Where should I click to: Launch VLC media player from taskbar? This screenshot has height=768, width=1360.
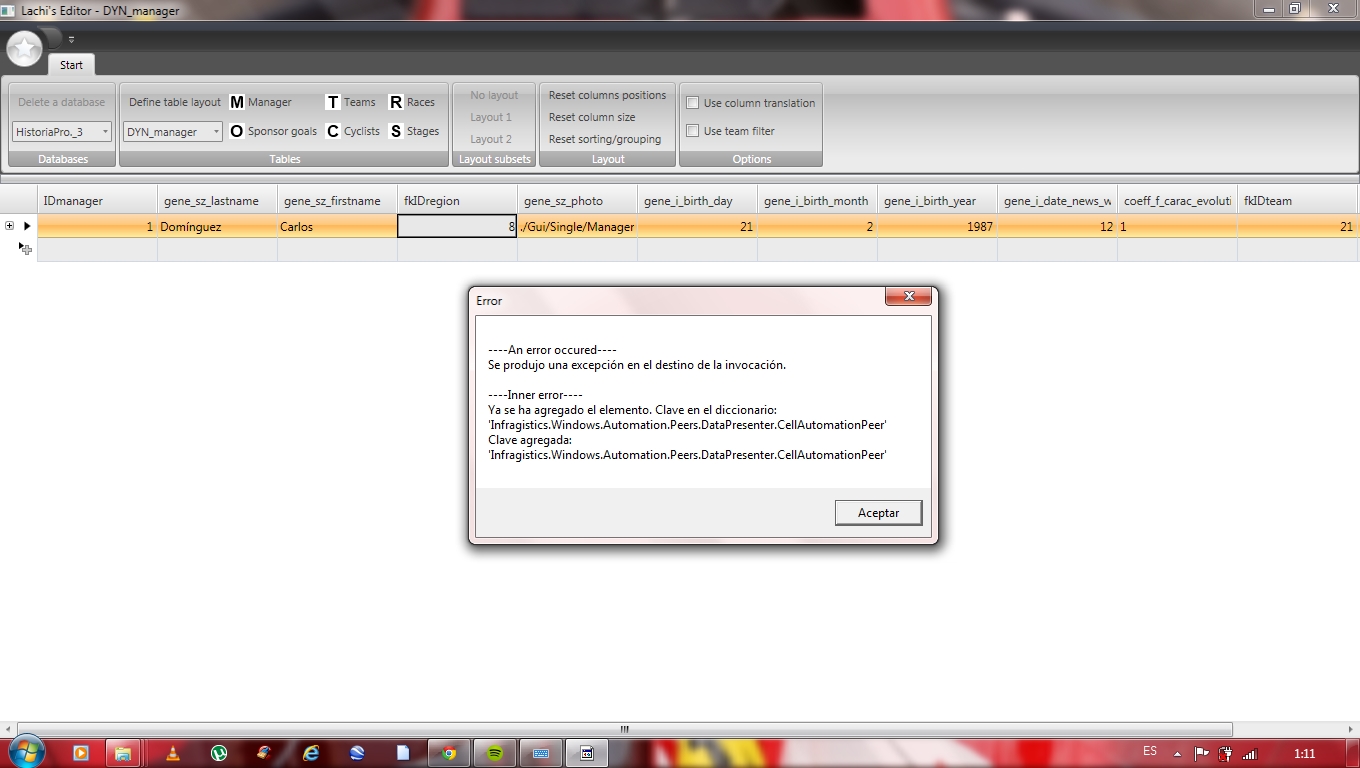[x=173, y=753]
